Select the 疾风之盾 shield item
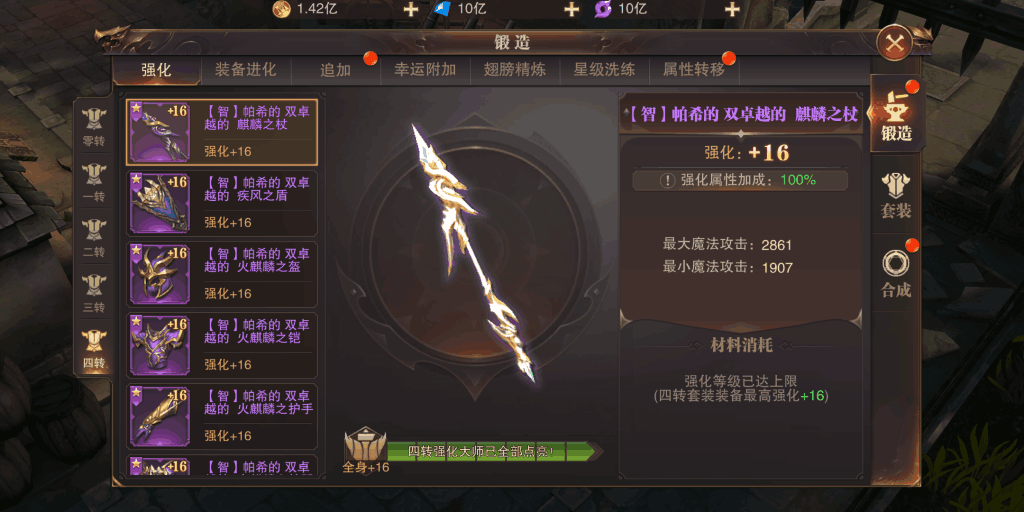 point(222,202)
